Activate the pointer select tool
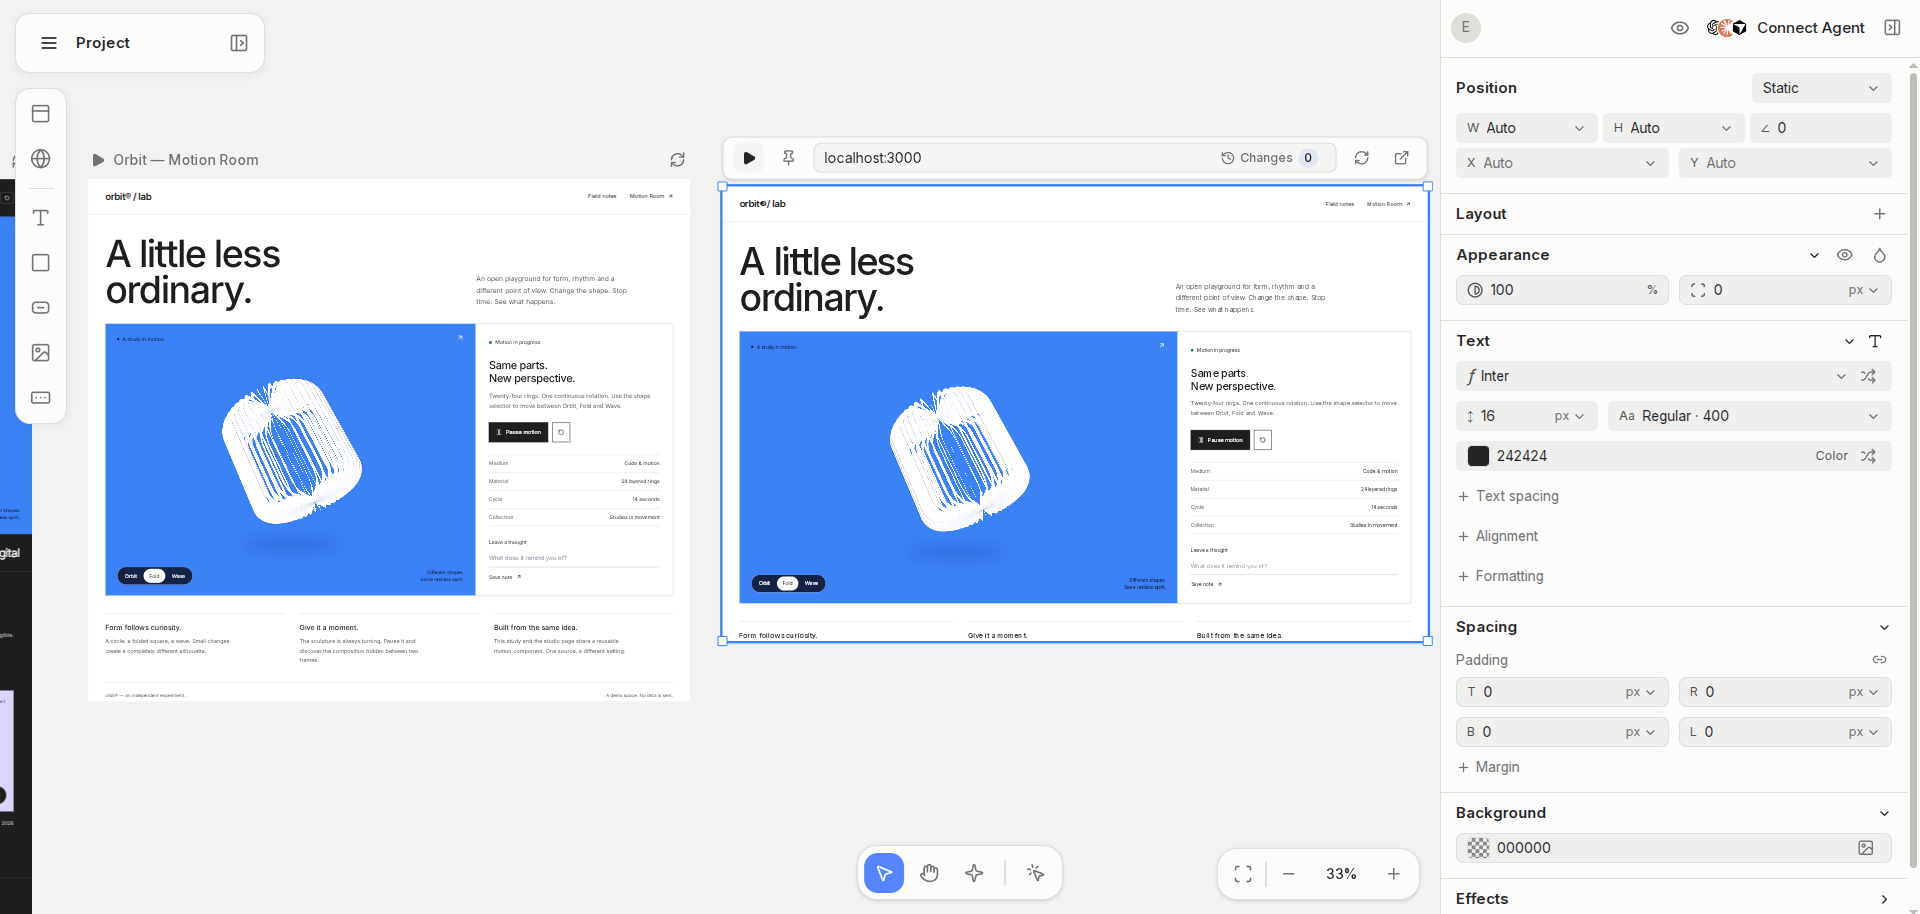 click(884, 874)
